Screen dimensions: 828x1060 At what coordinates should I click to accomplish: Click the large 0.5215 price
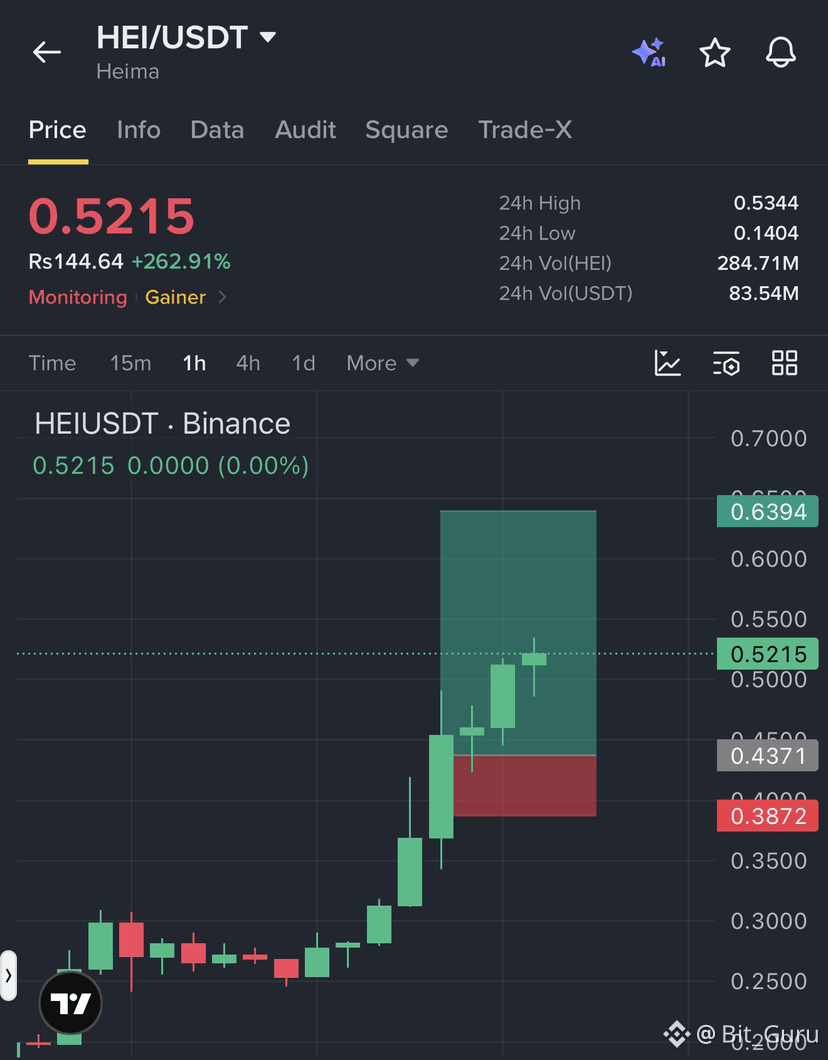pos(112,216)
